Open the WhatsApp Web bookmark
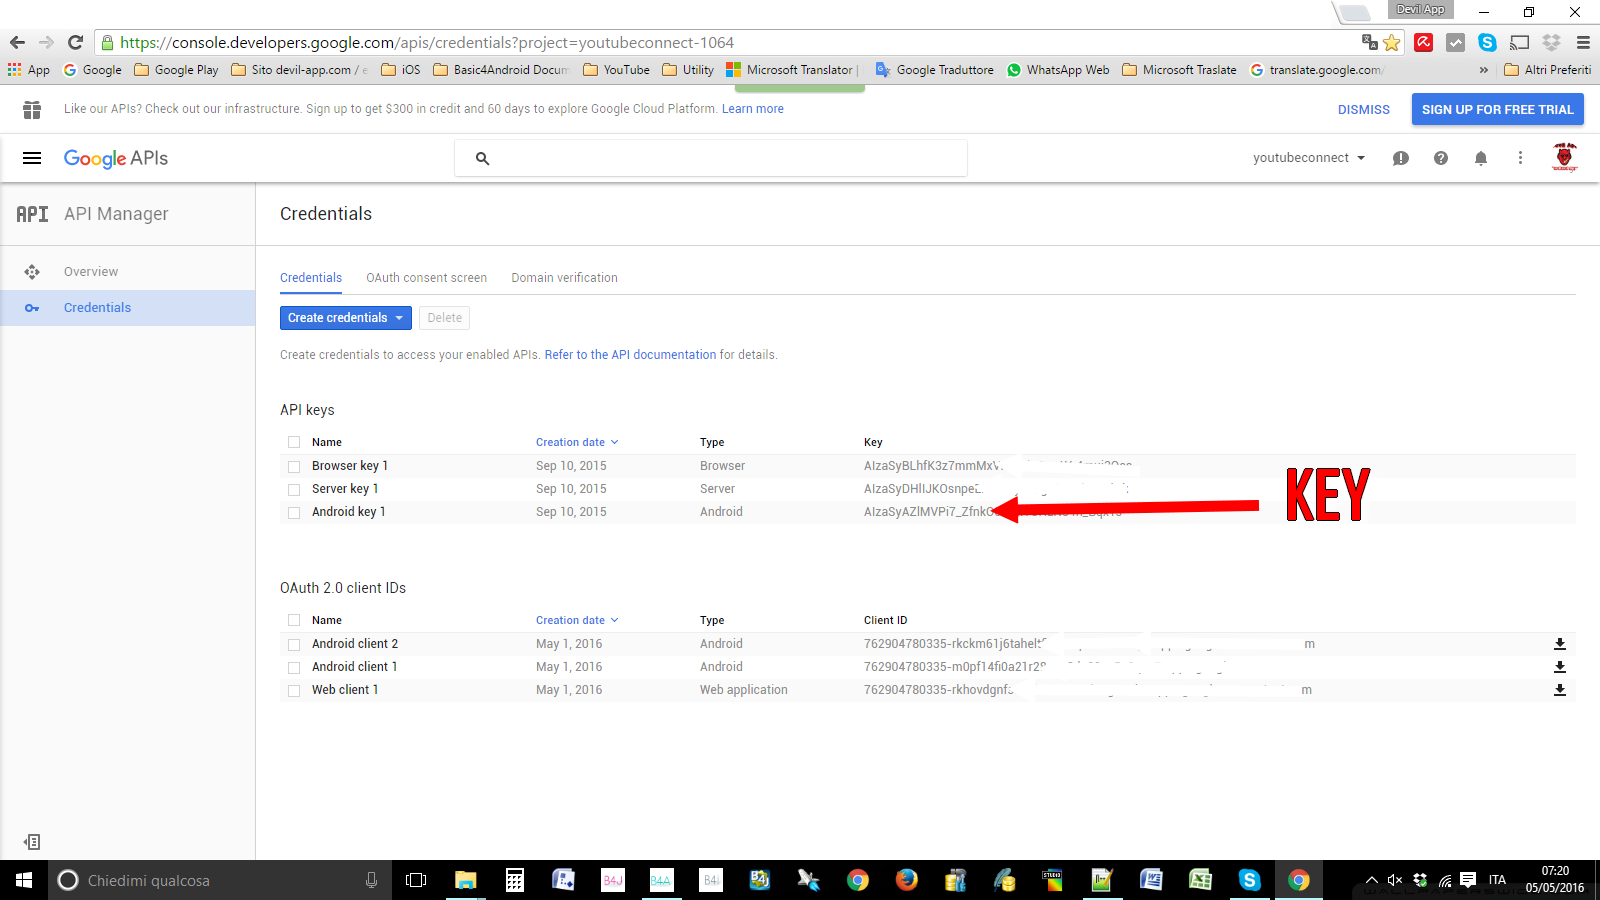This screenshot has height=900, width=1600. [1058, 70]
